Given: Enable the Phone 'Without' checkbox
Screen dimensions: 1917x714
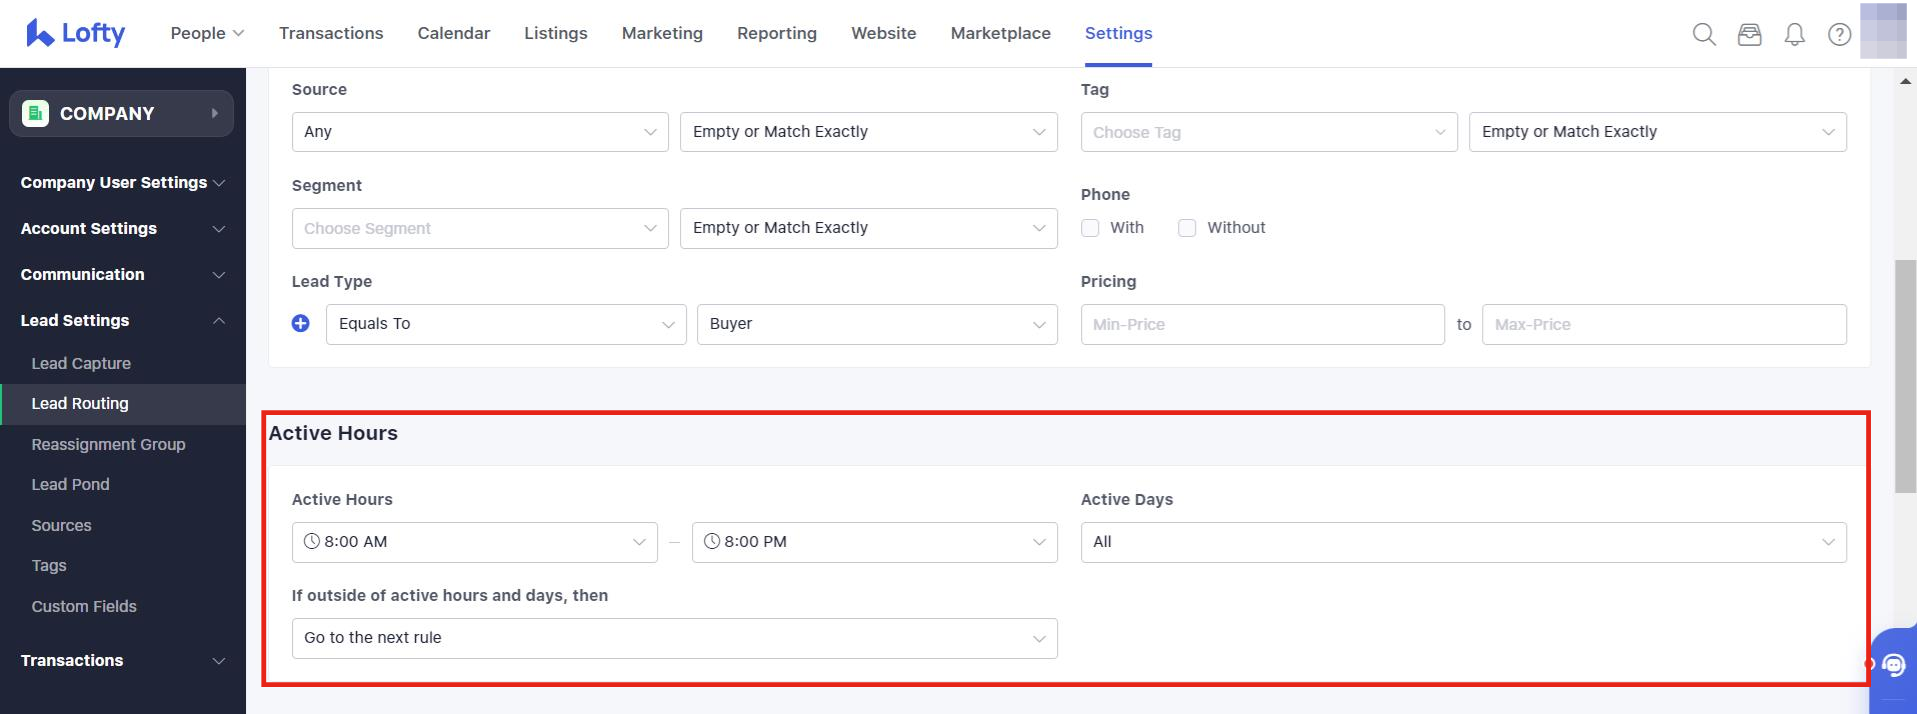Looking at the screenshot, I should point(1187,228).
